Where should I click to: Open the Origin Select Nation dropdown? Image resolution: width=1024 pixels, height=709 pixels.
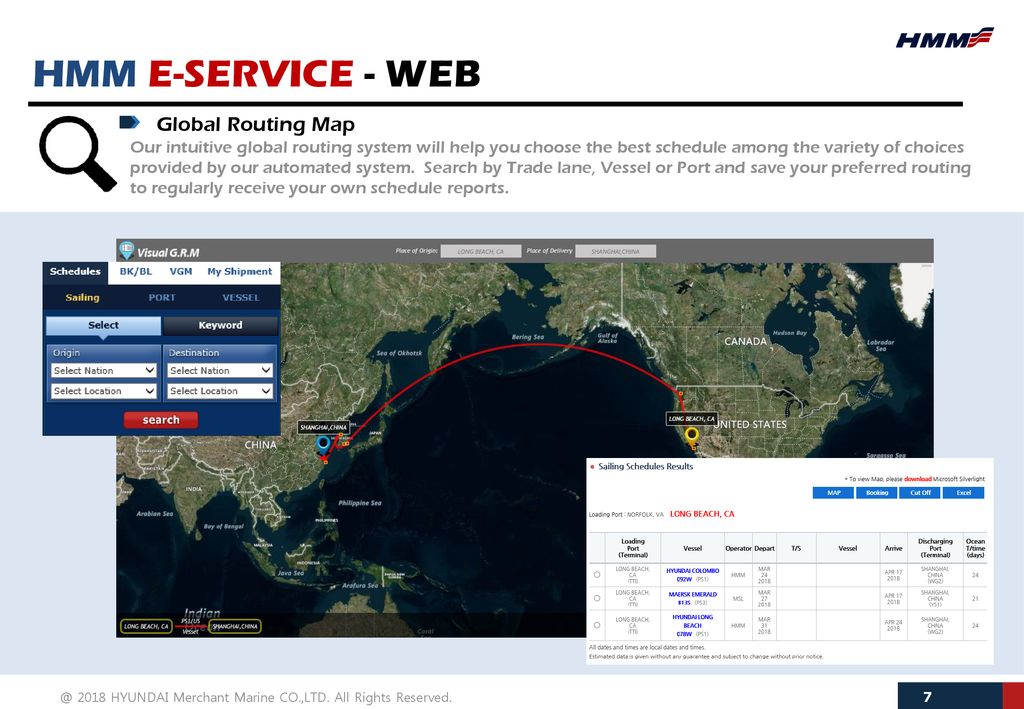tap(104, 370)
